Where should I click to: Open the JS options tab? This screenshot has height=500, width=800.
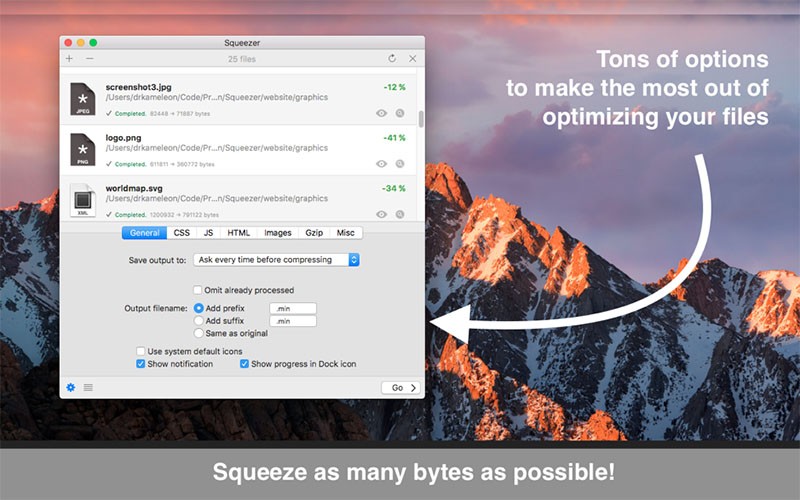point(208,233)
